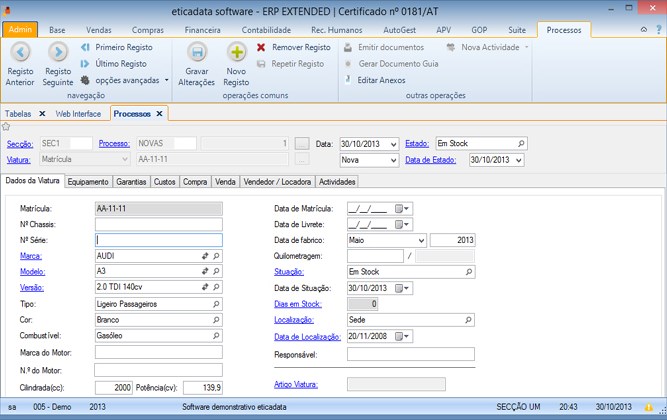Viewport: 667px width, 420px height.
Task: Click the Artigo Viatura link
Action: pos(295,383)
